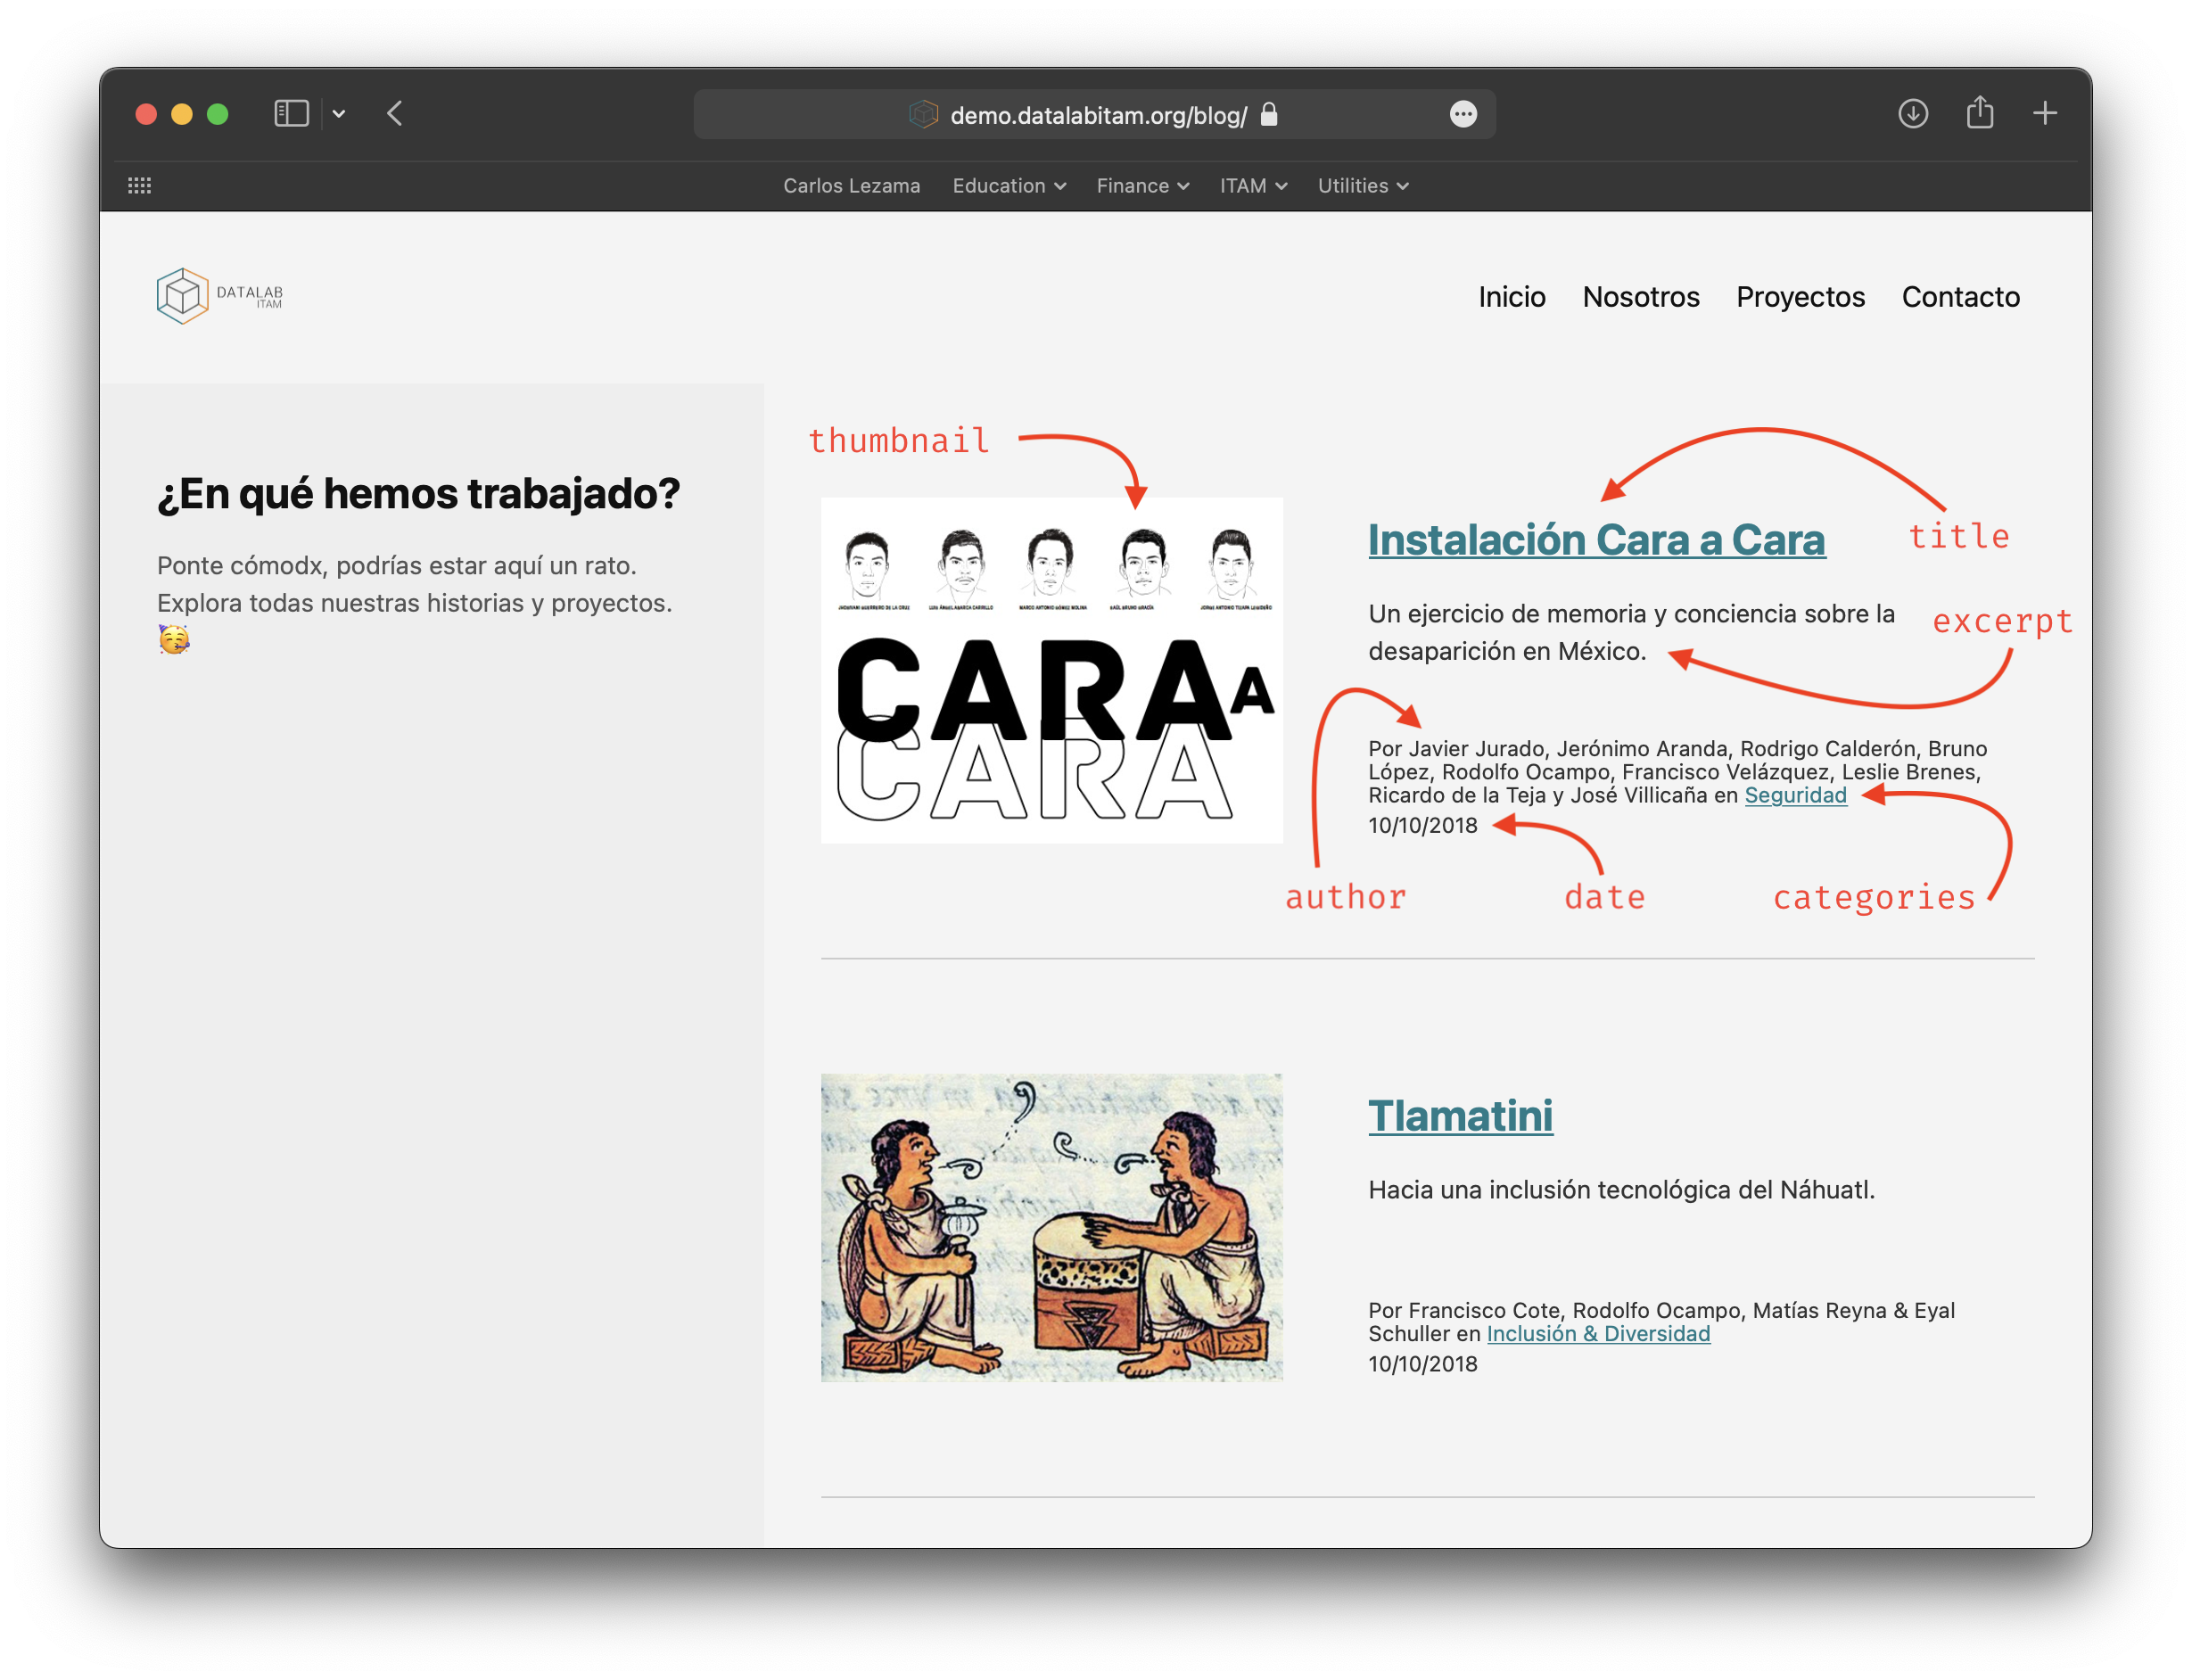This screenshot has height=1680, width=2192.
Task: Click the Share icon
Action: 1979,113
